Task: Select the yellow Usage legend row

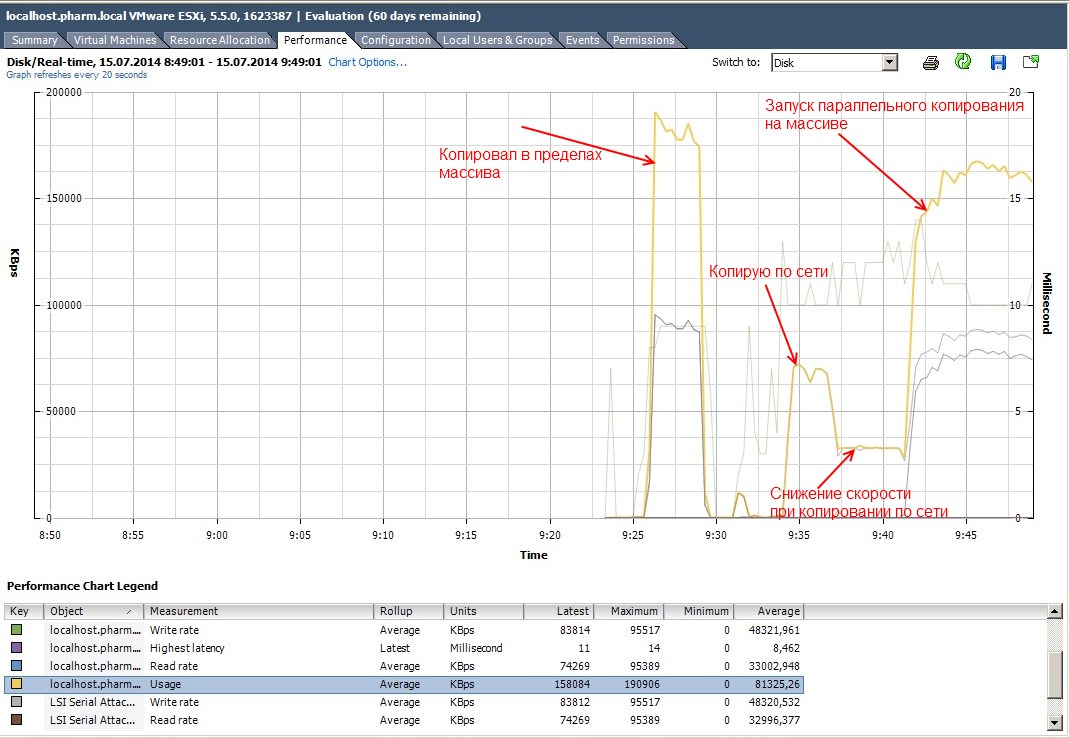Action: (400, 684)
